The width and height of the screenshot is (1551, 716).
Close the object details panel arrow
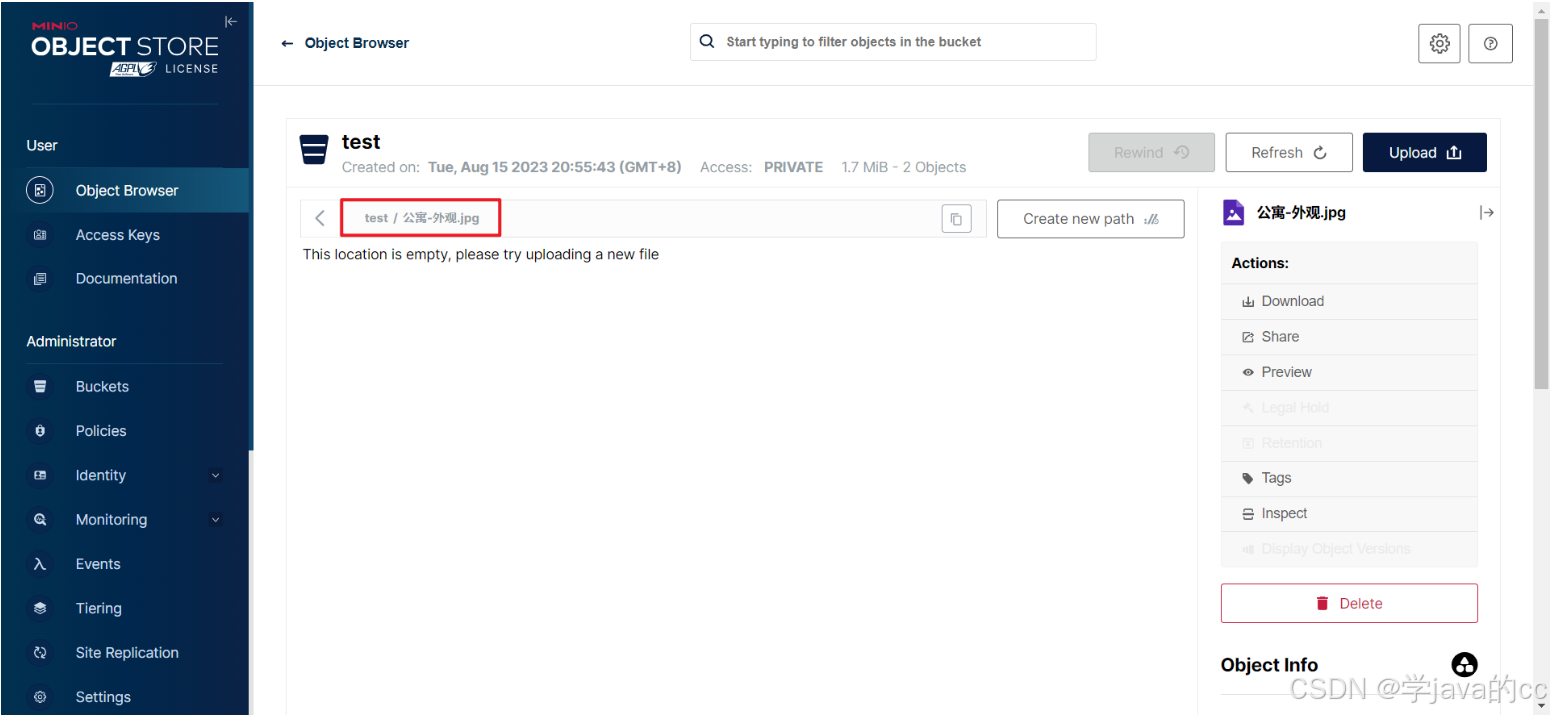(1487, 212)
